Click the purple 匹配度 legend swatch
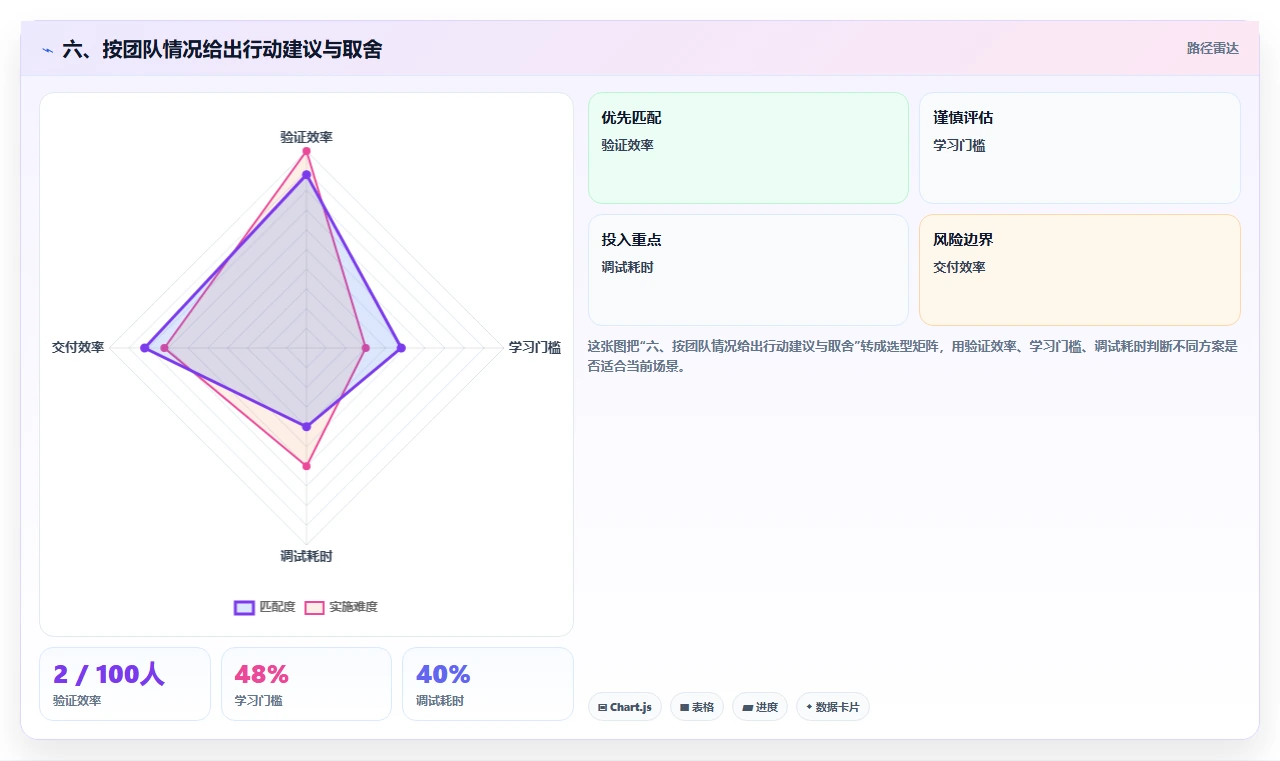This screenshot has height=761, width=1280. click(x=244, y=607)
